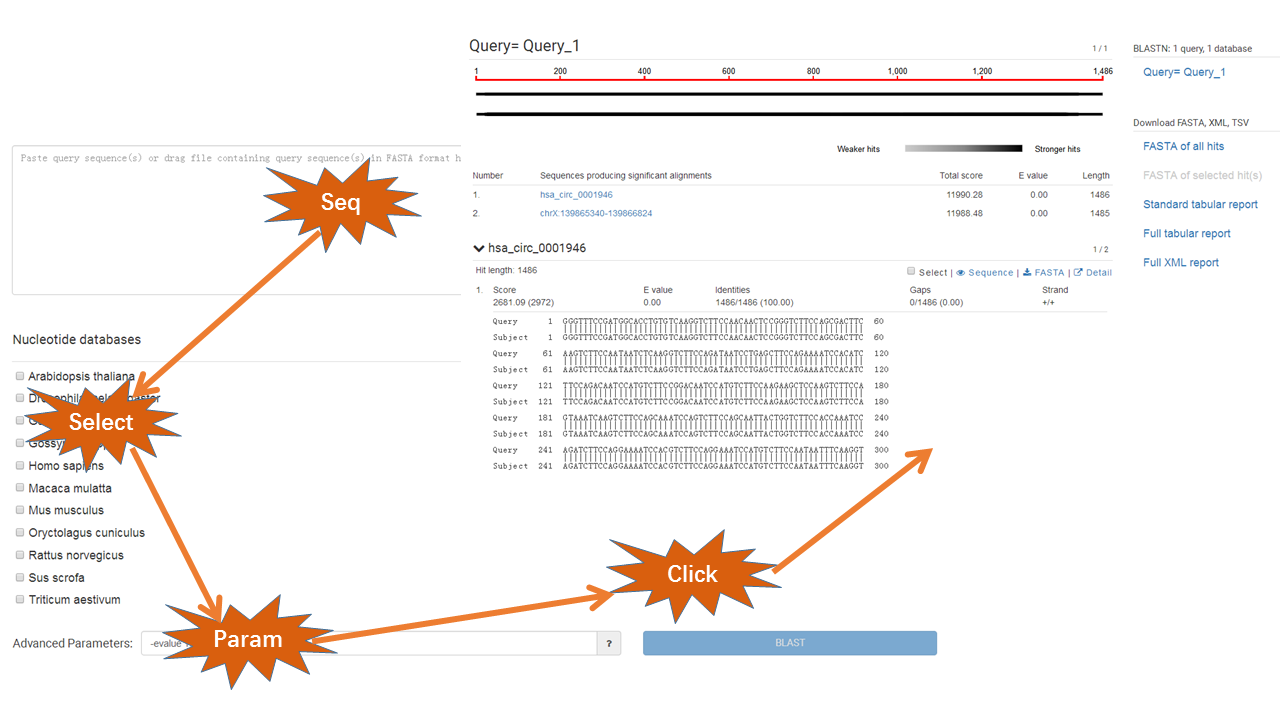Collapse the hsa_circ_0001946 hit section
The image size is (1280, 720).
pyautogui.click(x=479, y=248)
